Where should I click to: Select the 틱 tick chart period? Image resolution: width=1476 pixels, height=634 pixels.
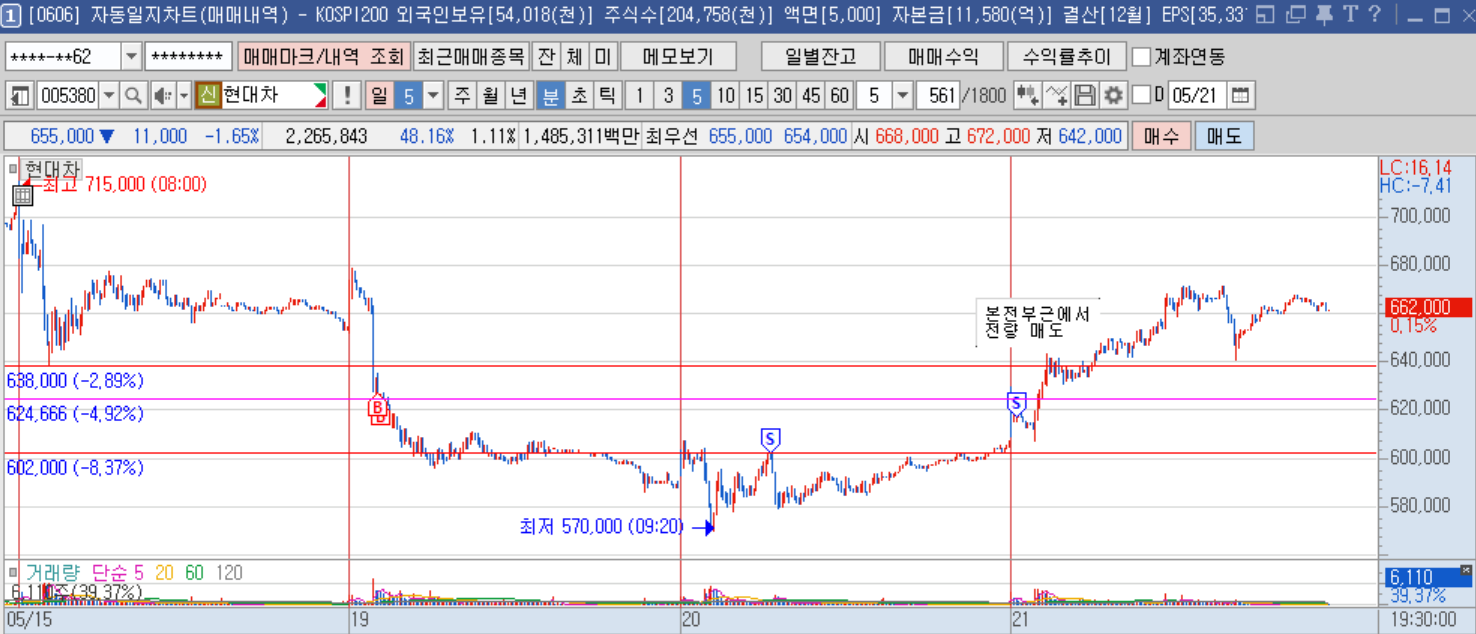pos(606,96)
